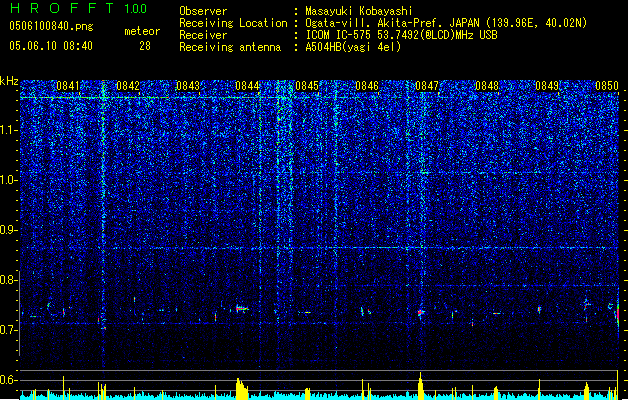Viewport: 629px width, 400px height.
Task: Click time marker 0850
Action: coord(607,86)
